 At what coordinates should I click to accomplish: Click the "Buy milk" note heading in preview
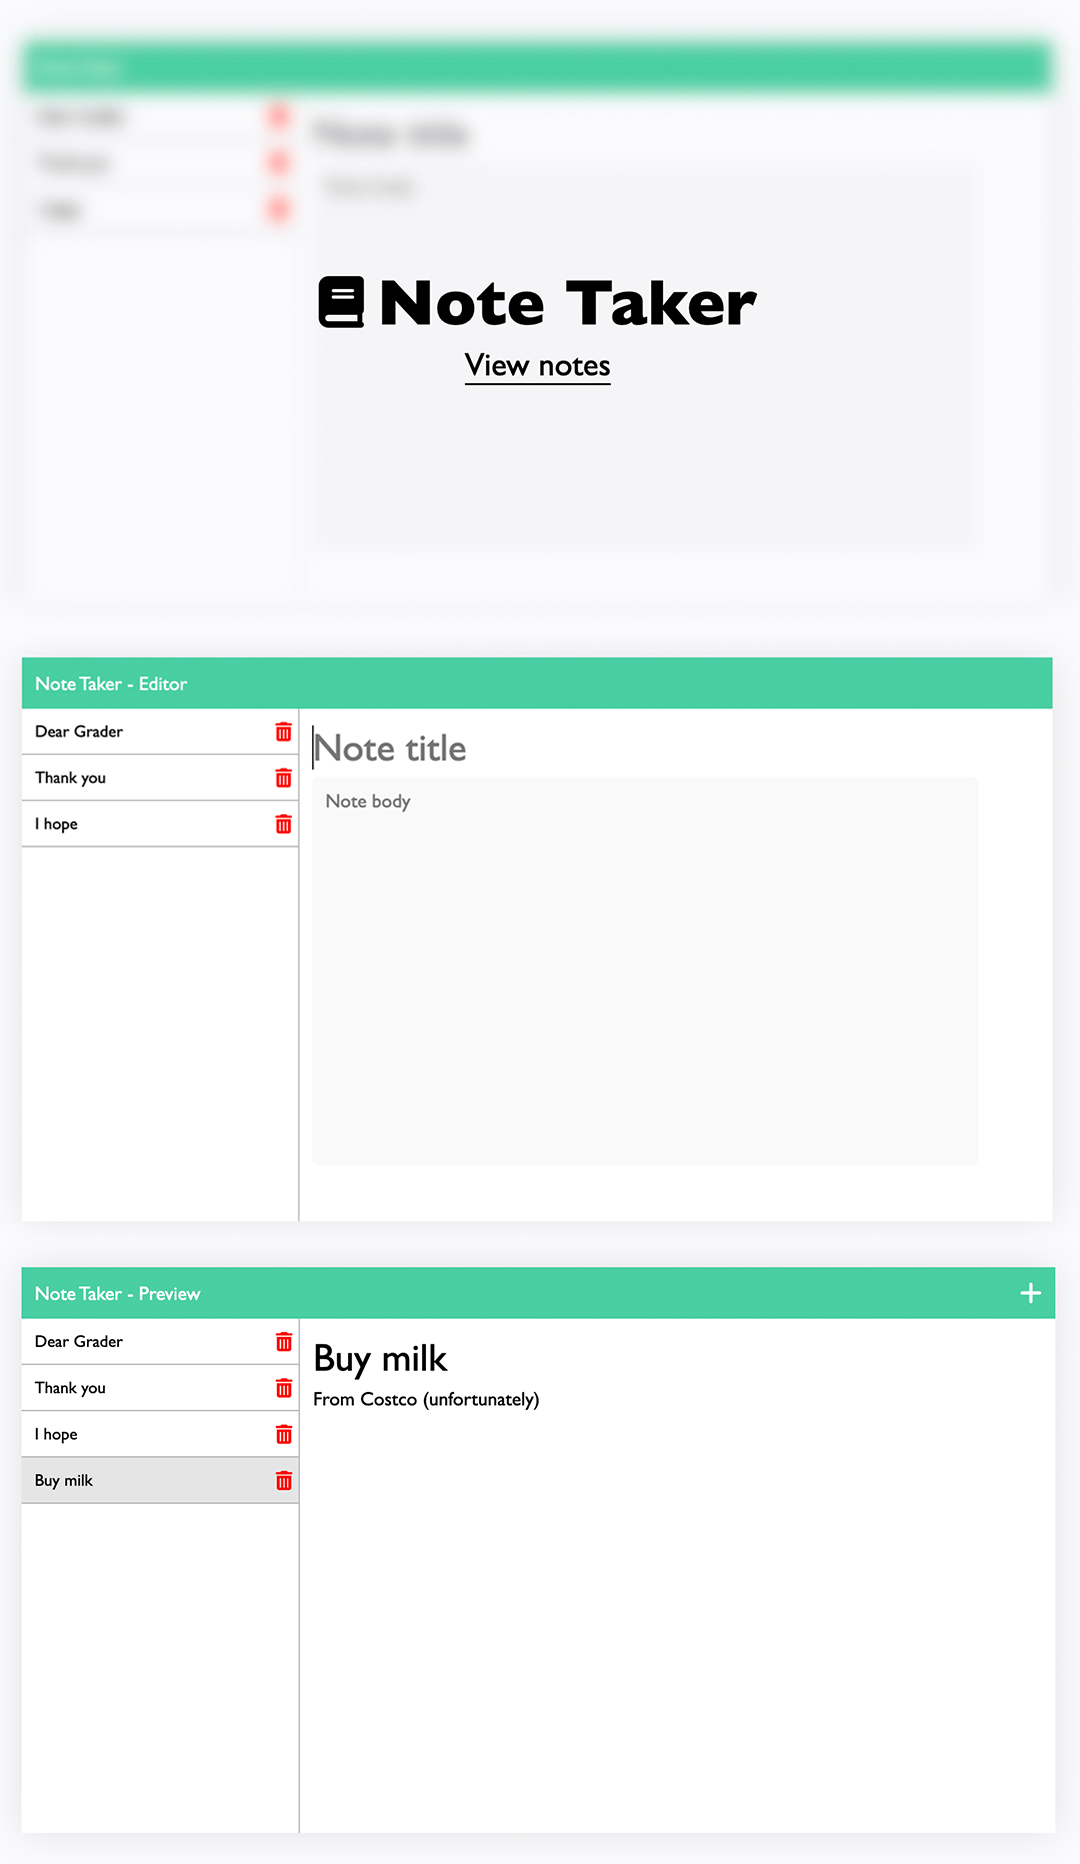(380, 1358)
